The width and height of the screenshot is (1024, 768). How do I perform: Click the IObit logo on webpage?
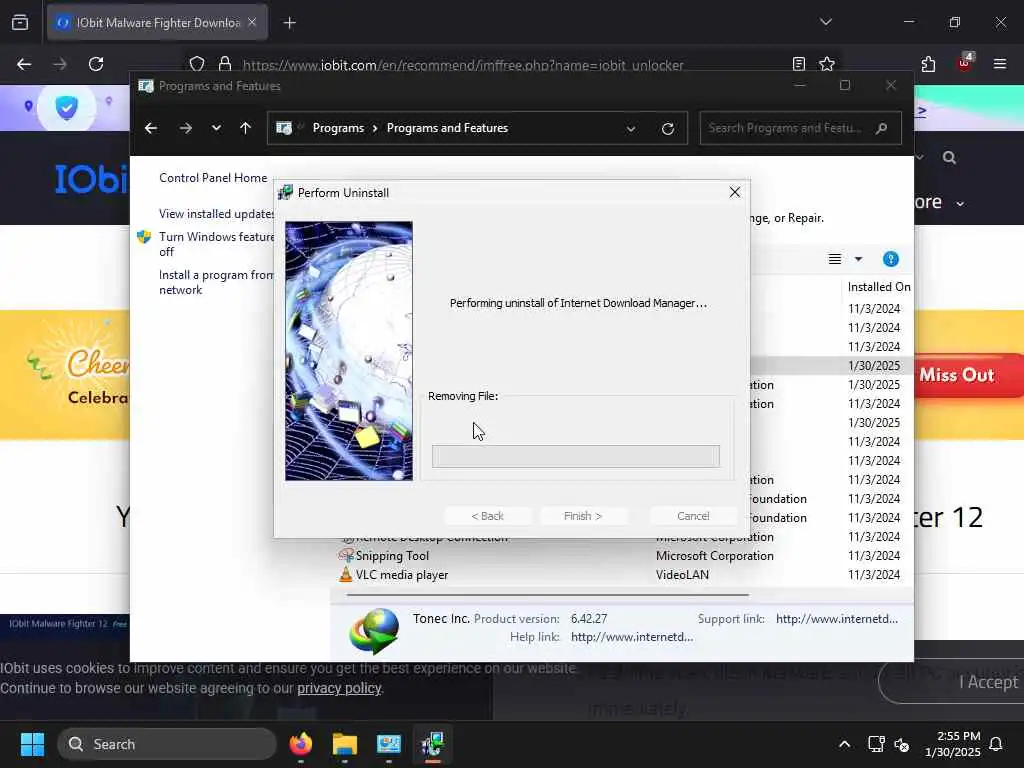click(x=91, y=179)
